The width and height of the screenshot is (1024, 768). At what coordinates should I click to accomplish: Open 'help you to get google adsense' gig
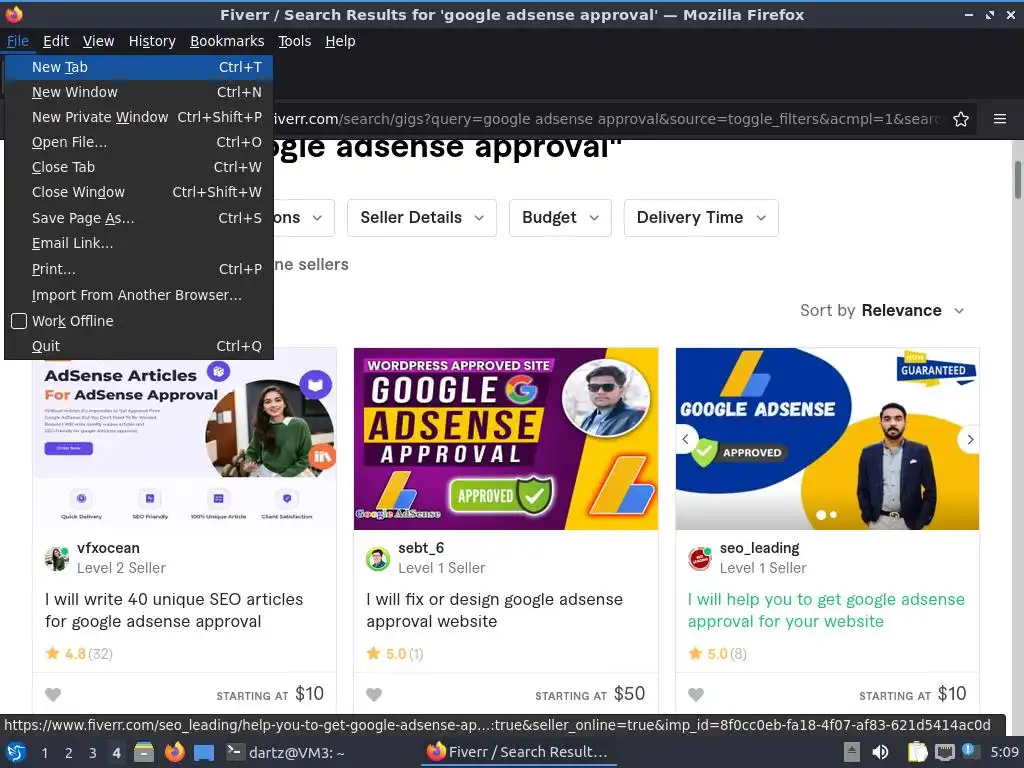click(x=825, y=610)
